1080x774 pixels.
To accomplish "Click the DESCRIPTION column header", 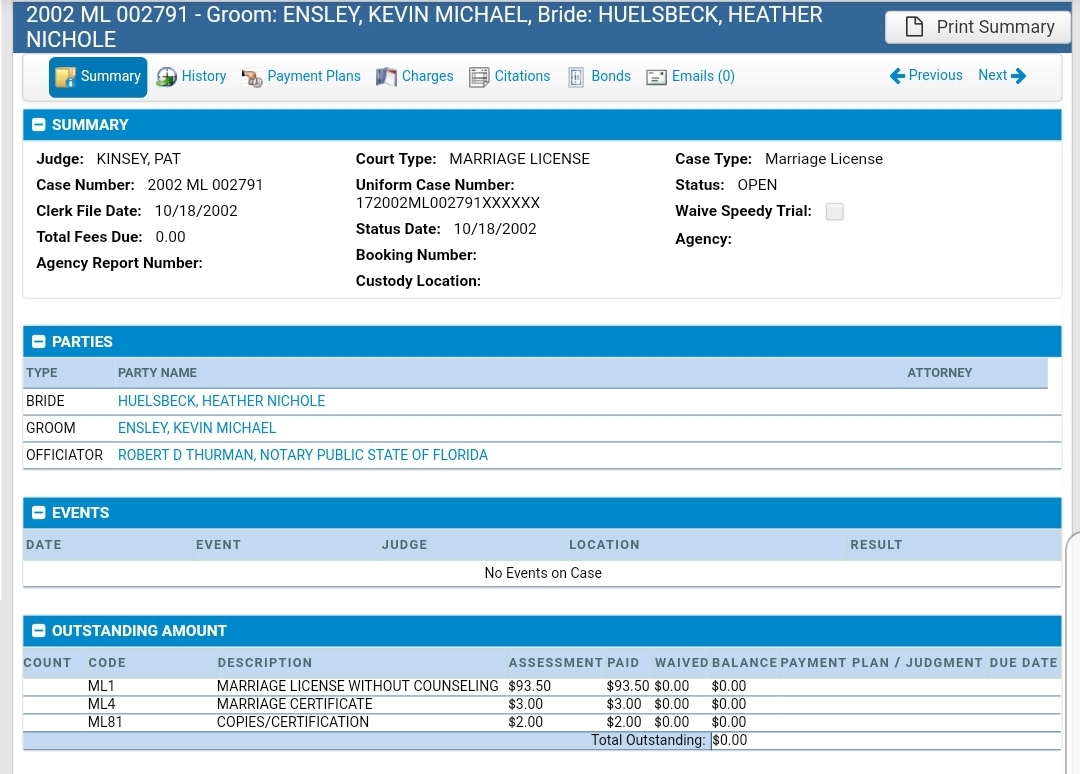I will pyautogui.click(x=264, y=662).
